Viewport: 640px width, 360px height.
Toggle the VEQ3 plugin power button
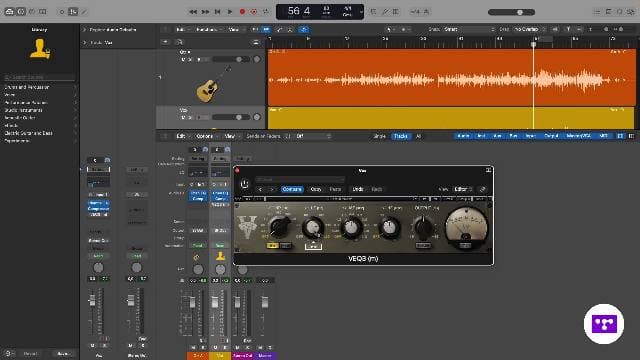click(x=244, y=184)
